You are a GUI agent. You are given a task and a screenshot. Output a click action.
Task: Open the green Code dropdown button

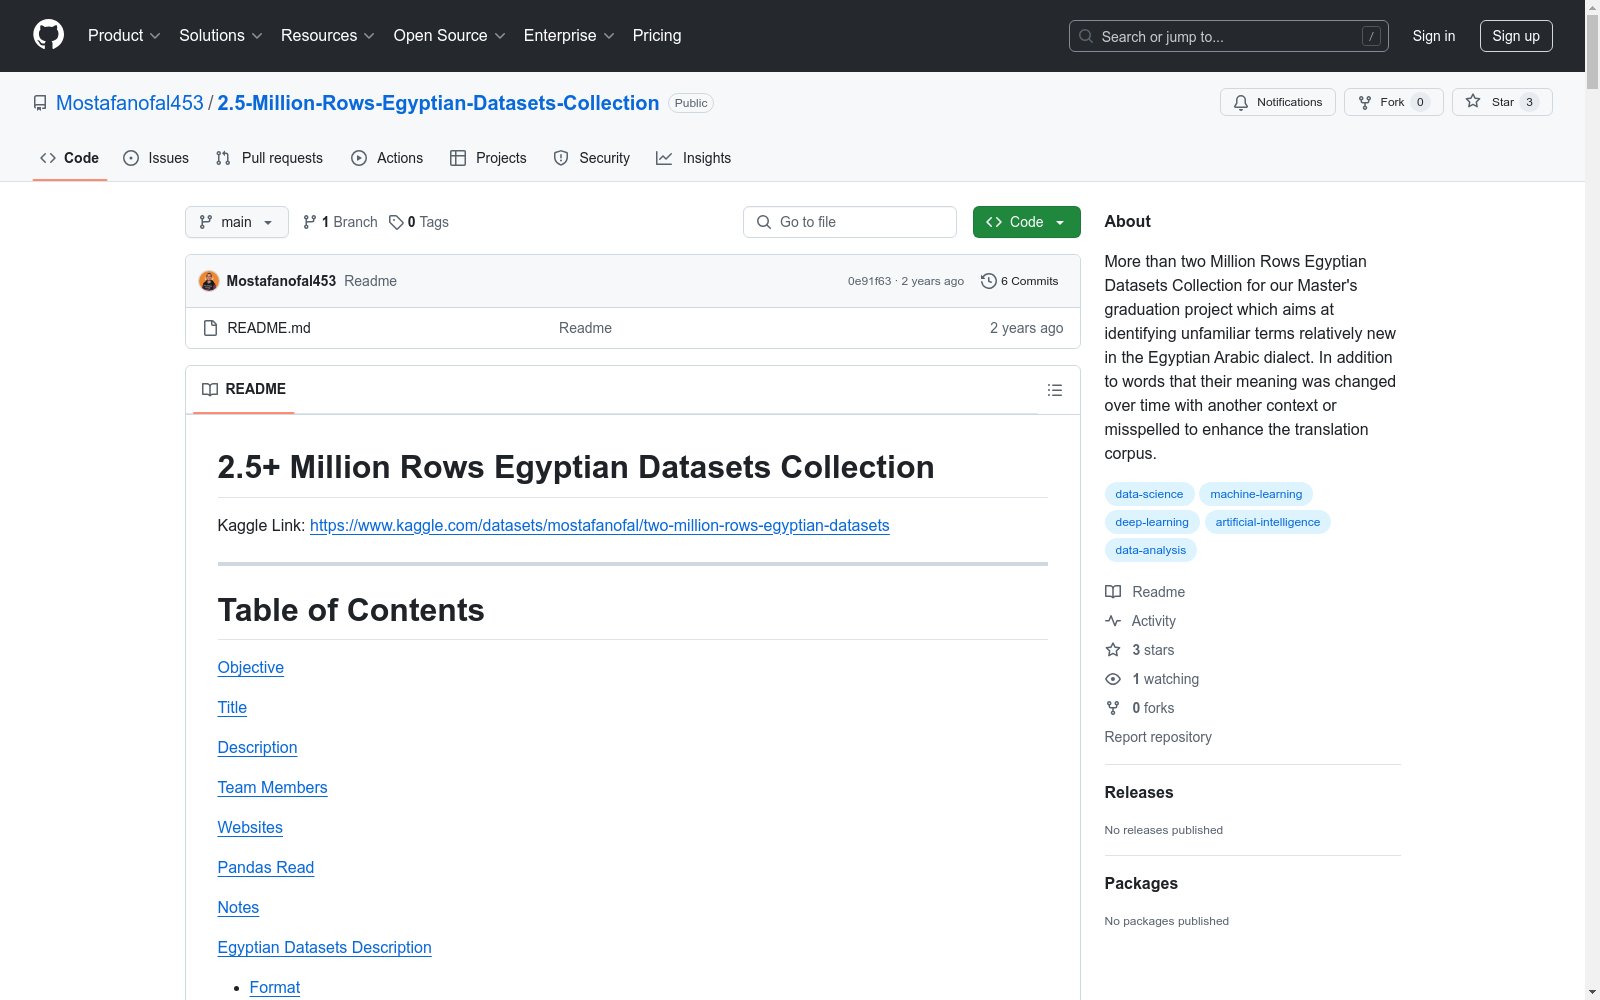pyautogui.click(x=1026, y=222)
